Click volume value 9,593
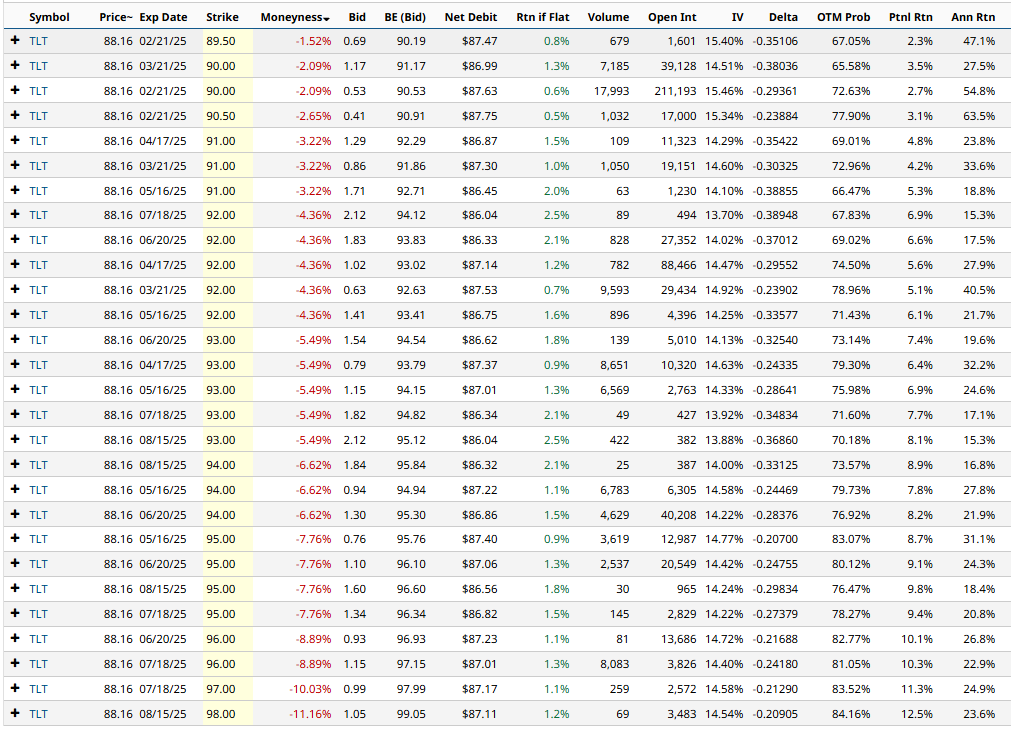Viewport: 1011px width, 731px height. tap(614, 290)
